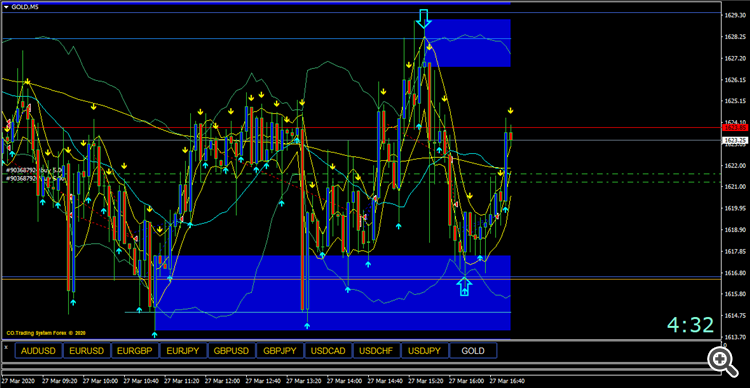Open USDJPY symbol button

425,351
